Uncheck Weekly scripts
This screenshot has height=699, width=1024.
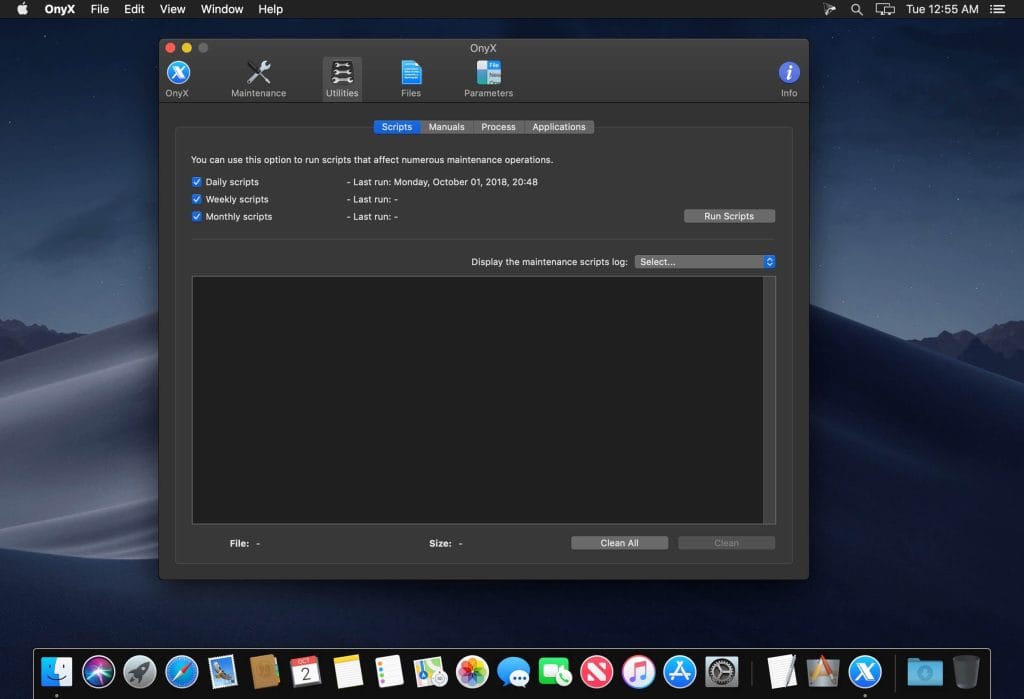click(196, 199)
